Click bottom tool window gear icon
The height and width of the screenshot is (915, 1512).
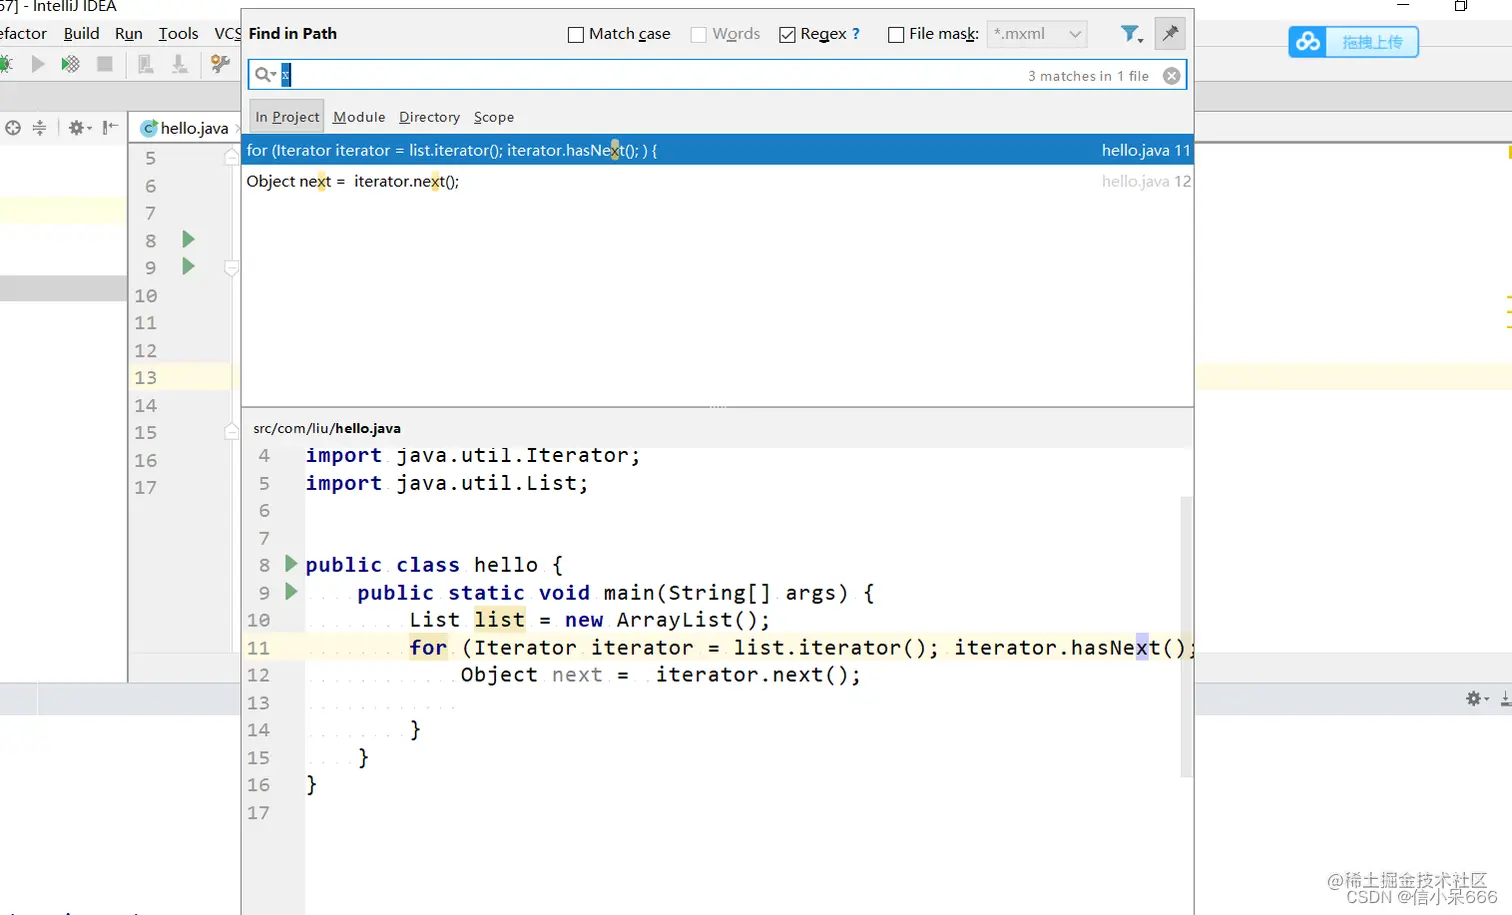(1476, 699)
